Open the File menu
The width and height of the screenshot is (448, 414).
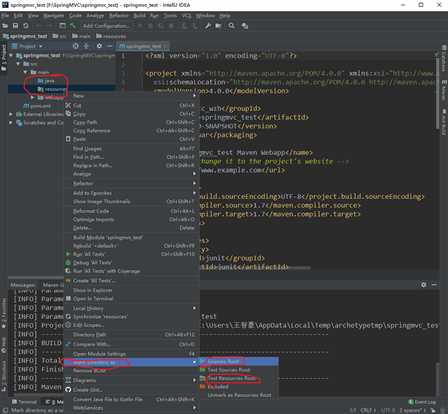[5, 16]
